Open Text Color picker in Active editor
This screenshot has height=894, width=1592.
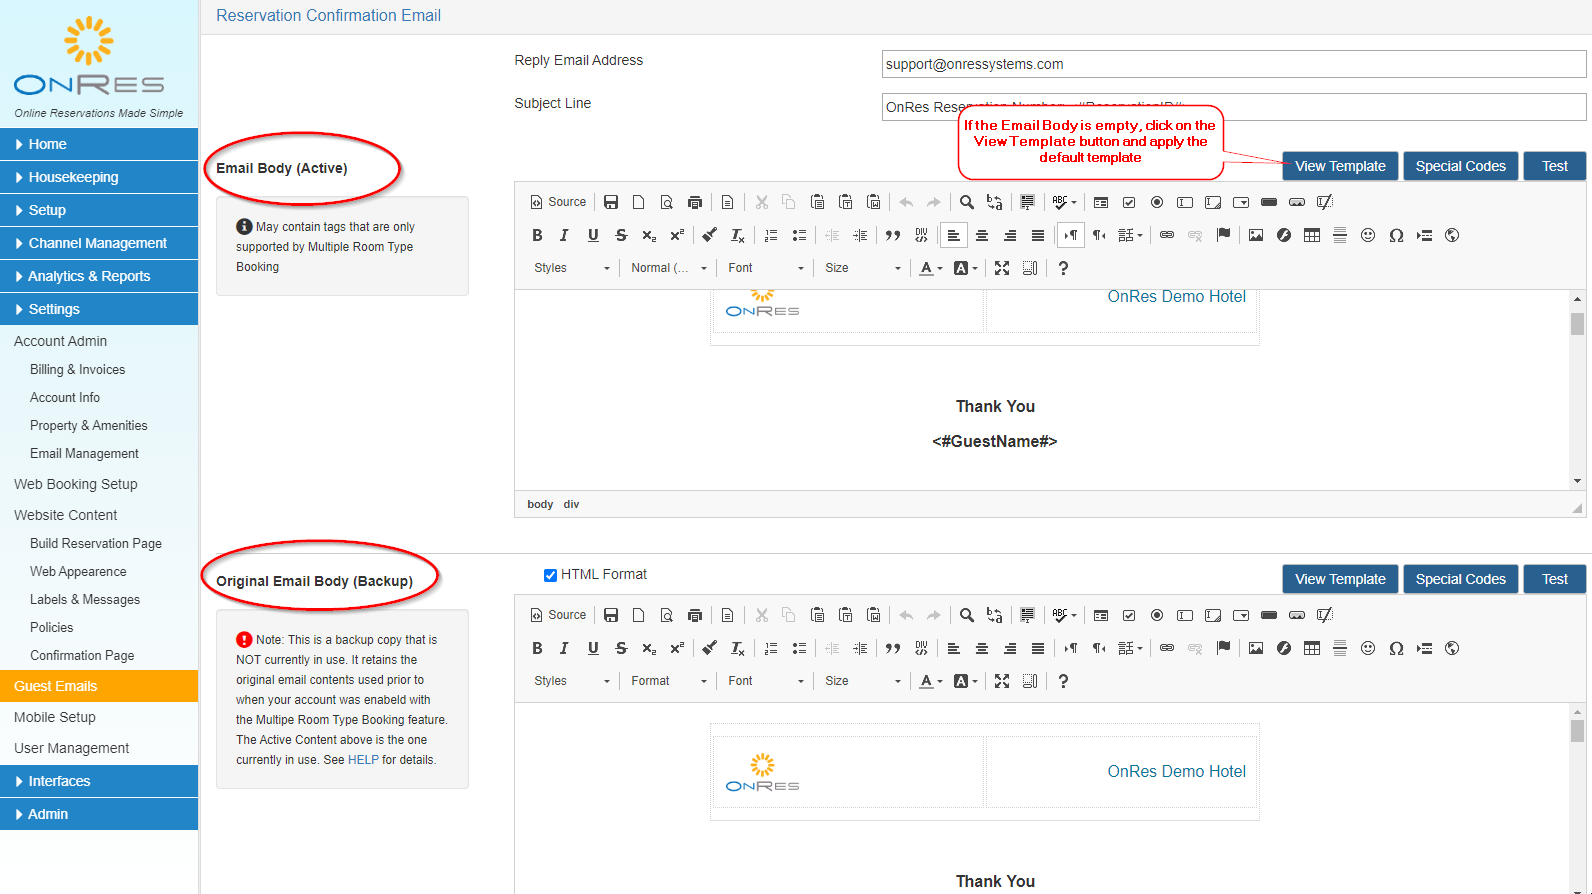931,268
